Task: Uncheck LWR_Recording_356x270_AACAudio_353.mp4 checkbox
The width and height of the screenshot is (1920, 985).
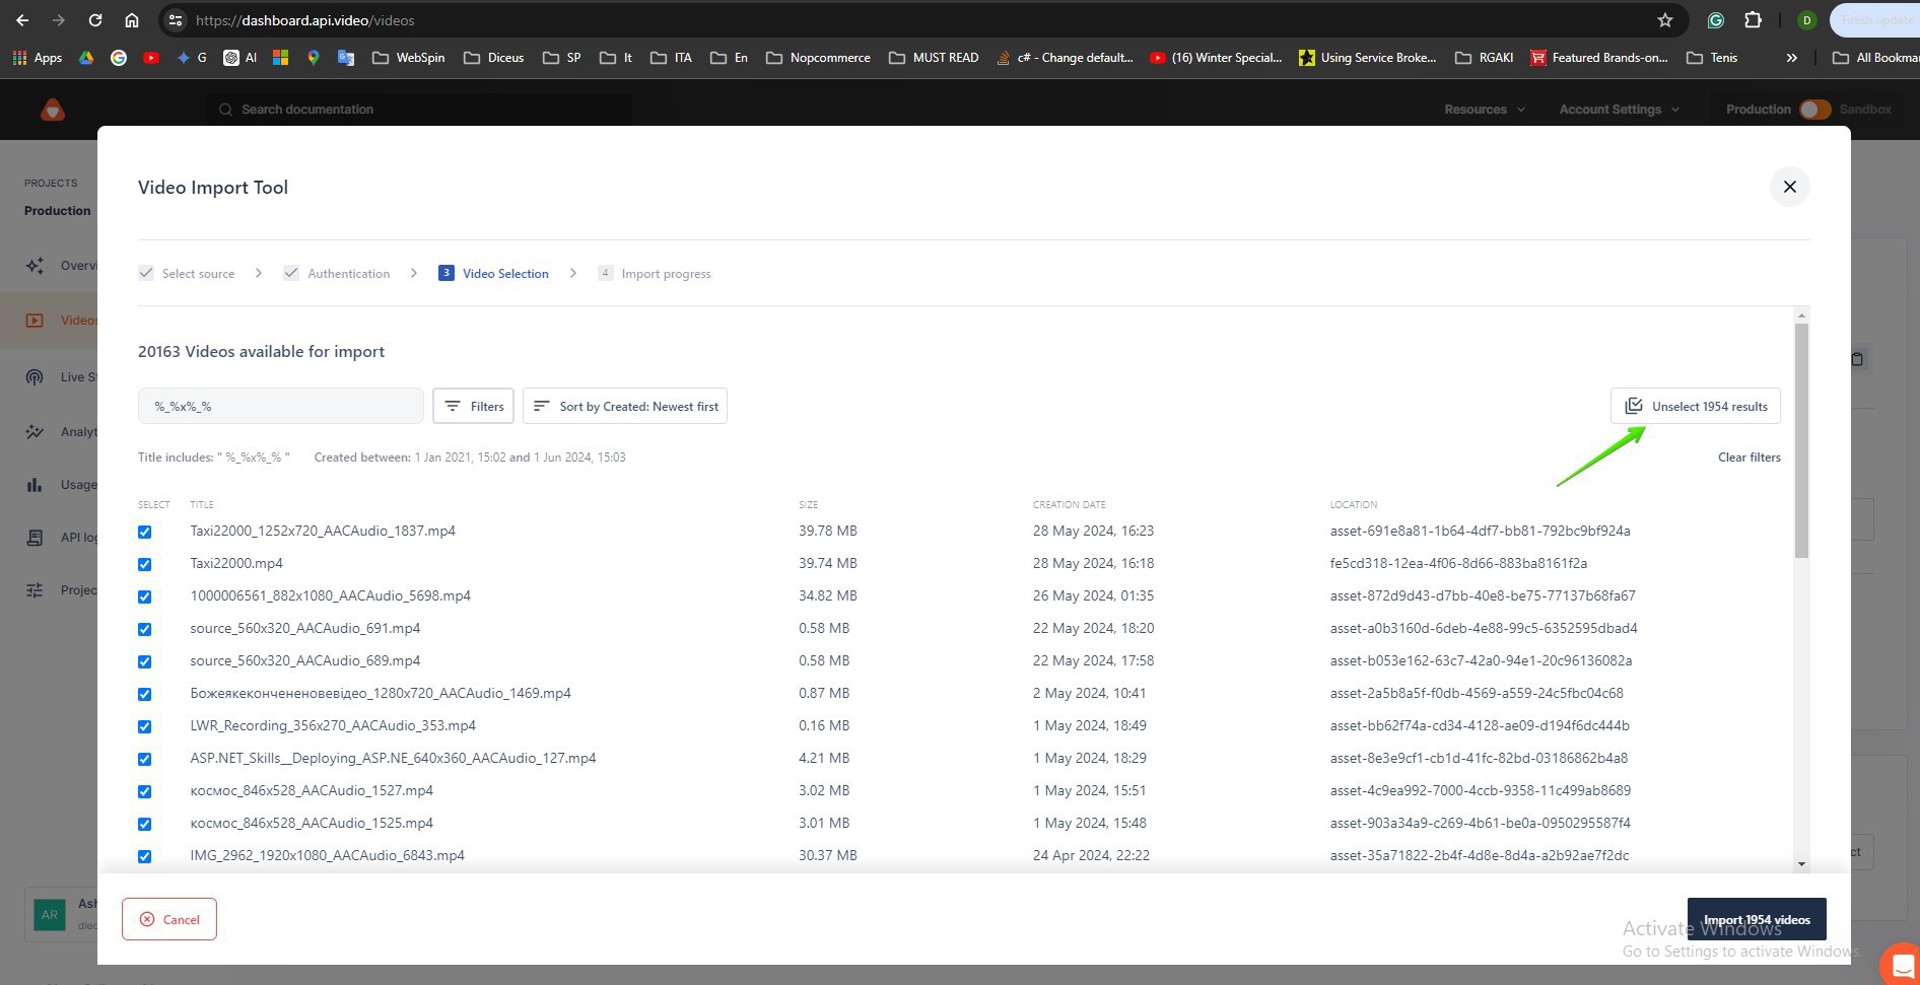Action: [145, 727]
